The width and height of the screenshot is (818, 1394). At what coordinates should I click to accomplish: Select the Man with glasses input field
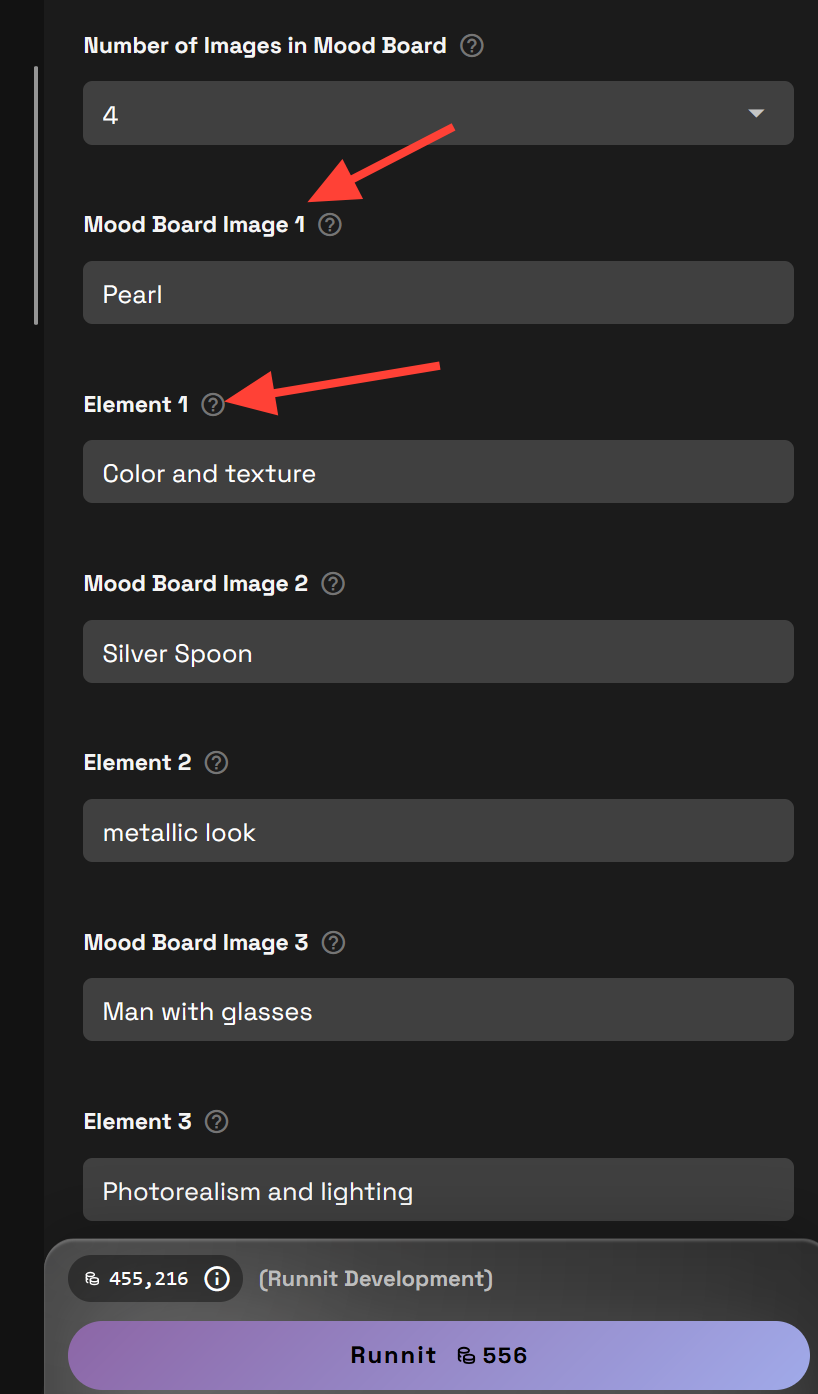point(438,1009)
